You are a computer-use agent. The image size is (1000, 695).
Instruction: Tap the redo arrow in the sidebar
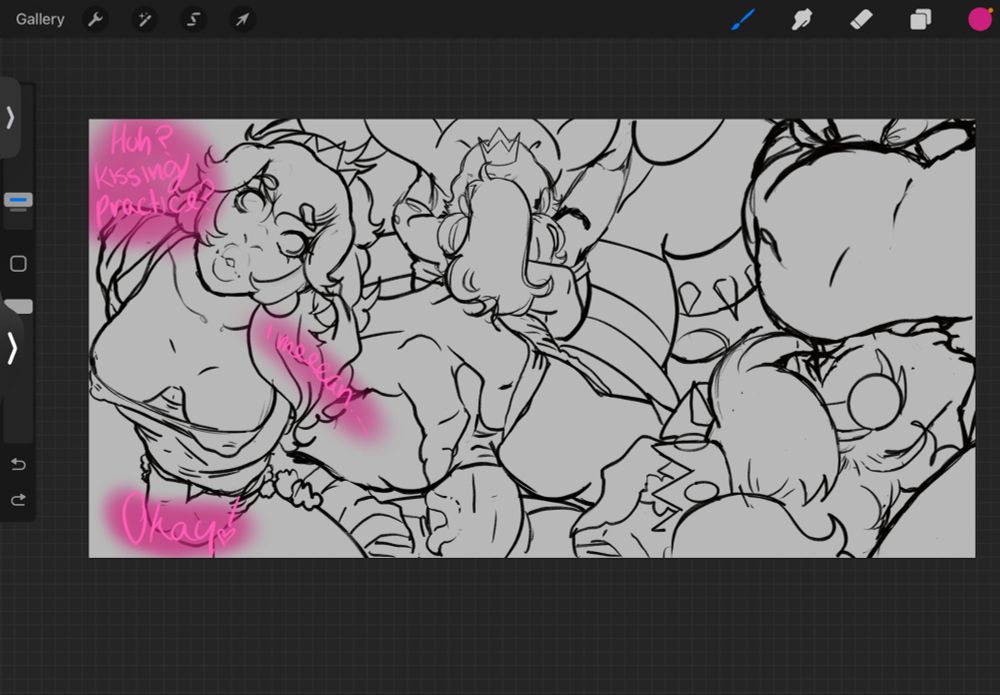(x=18, y=500)
